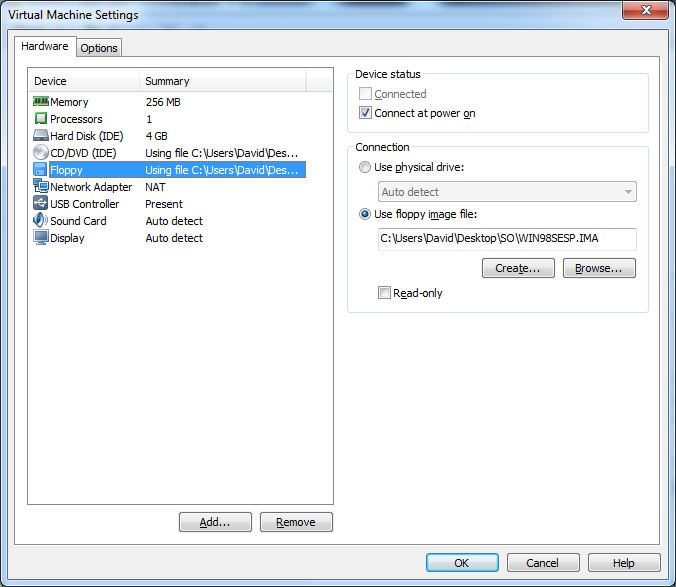
Task: Select the CD/DVD (IDE) disc icon
Action: click(x=41, y=153)
